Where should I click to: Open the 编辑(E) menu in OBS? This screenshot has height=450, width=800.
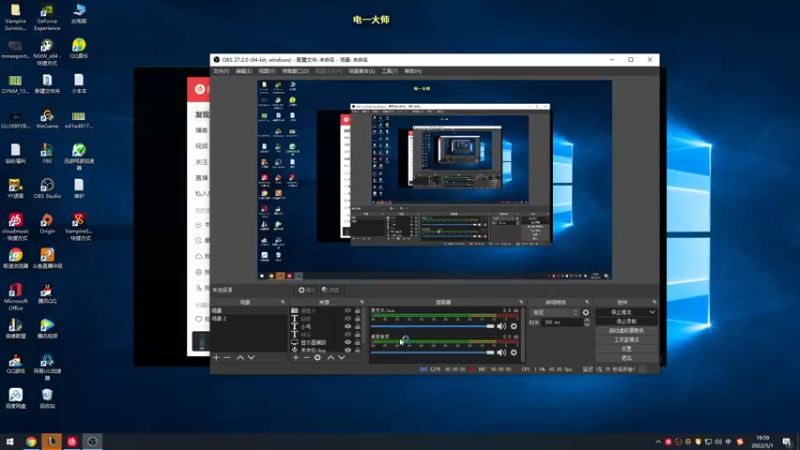(244, 71)
